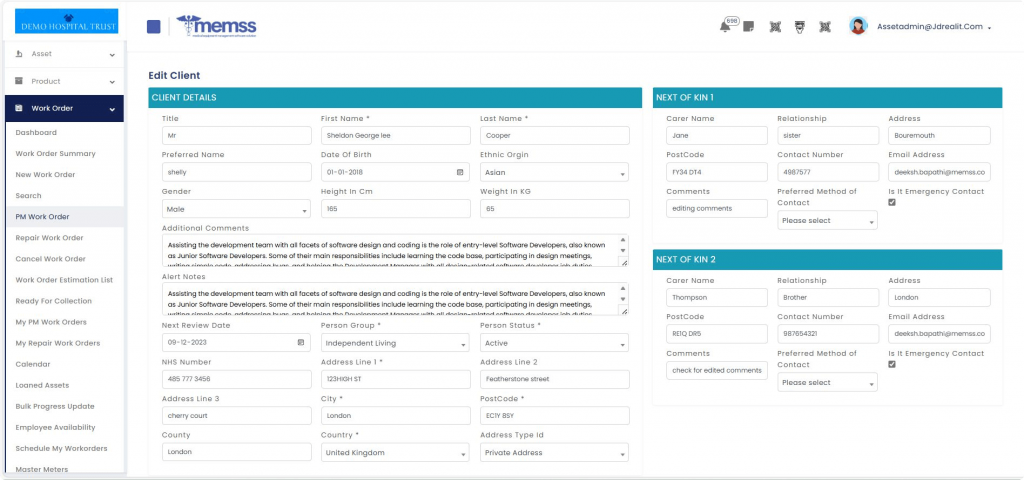
Task: Go to Work Order Summary
Action: point(56,153)
